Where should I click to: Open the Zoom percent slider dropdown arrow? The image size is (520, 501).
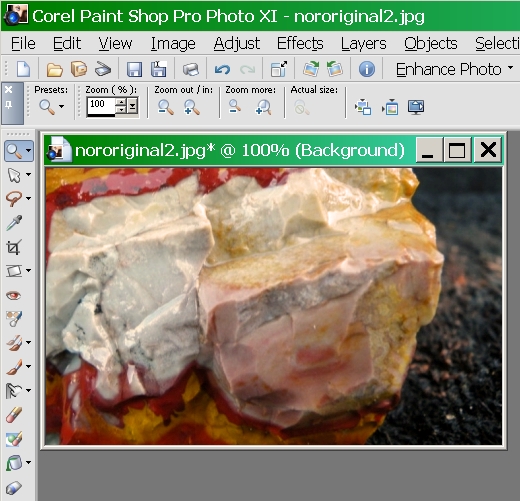(x=133, y=106)
